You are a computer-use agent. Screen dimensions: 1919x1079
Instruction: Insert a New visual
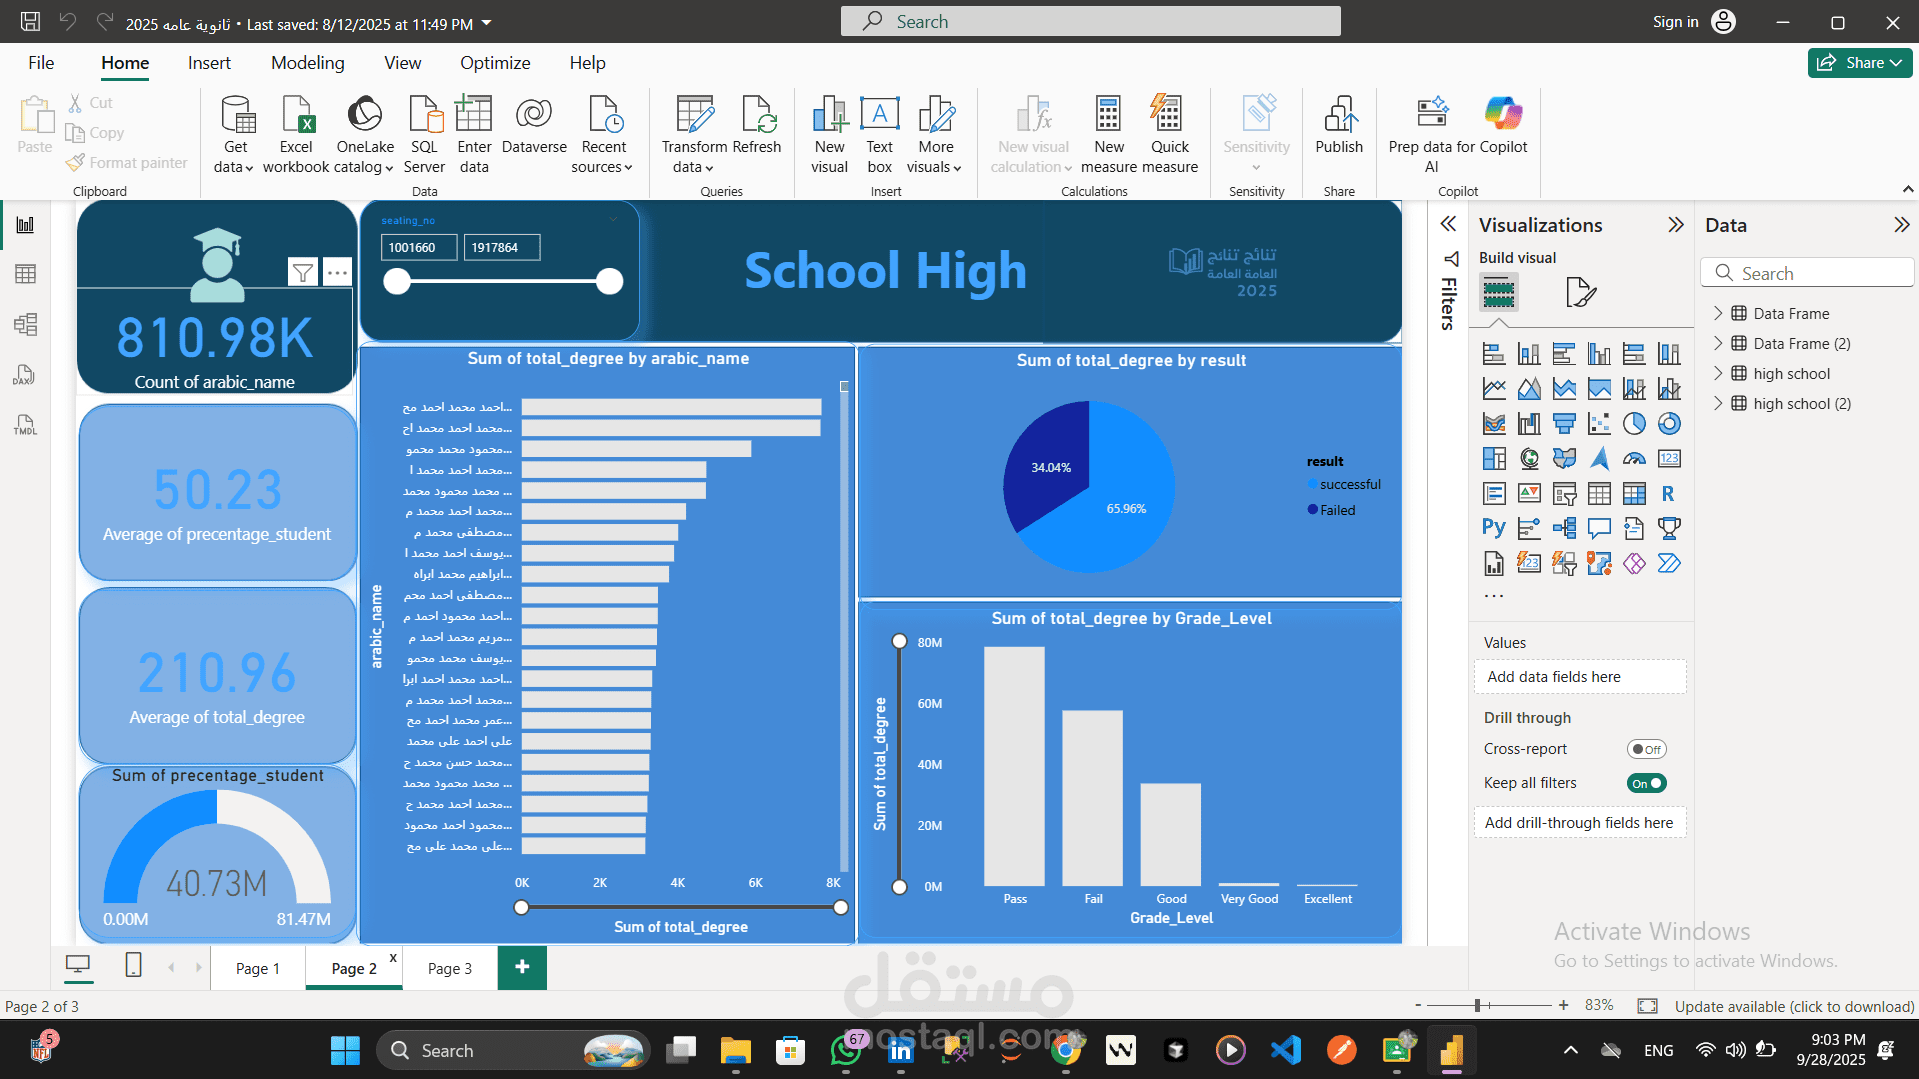coord(829,135)
